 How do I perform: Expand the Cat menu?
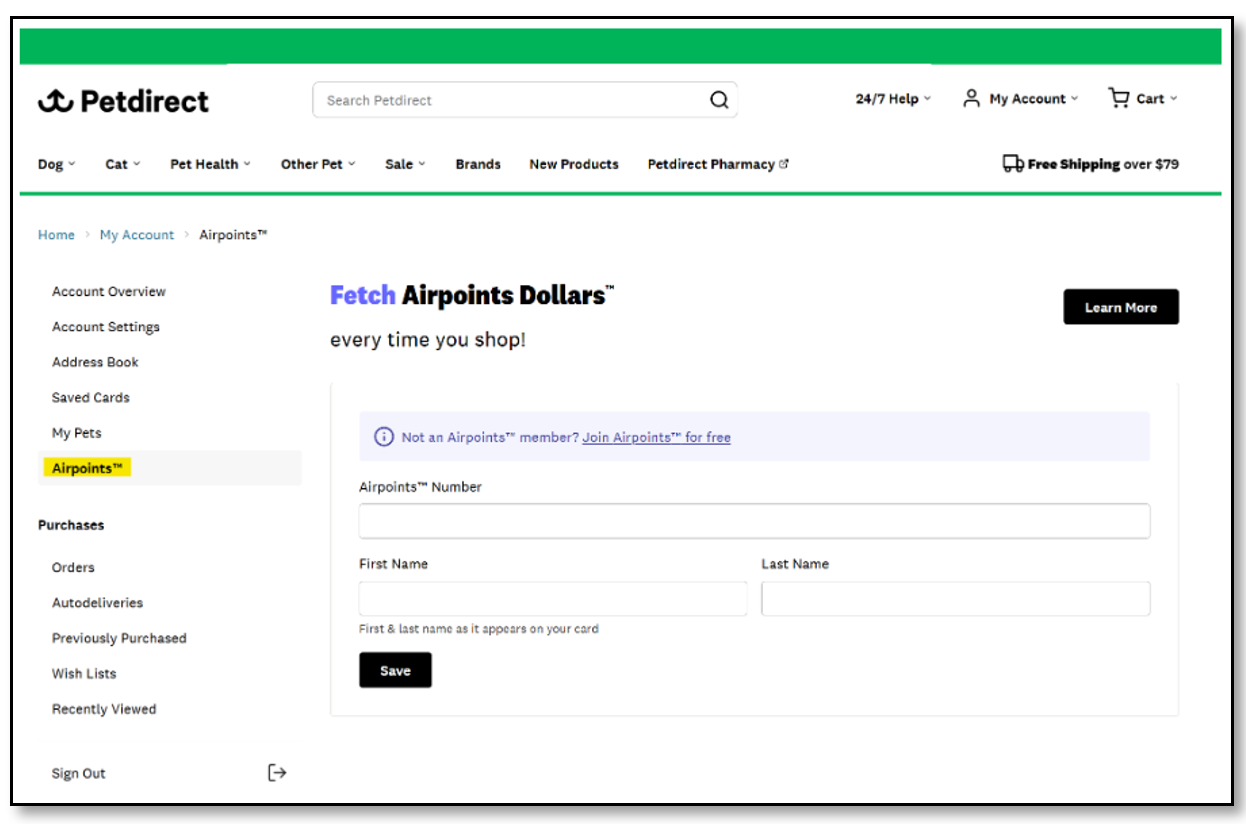coord(123,164)
